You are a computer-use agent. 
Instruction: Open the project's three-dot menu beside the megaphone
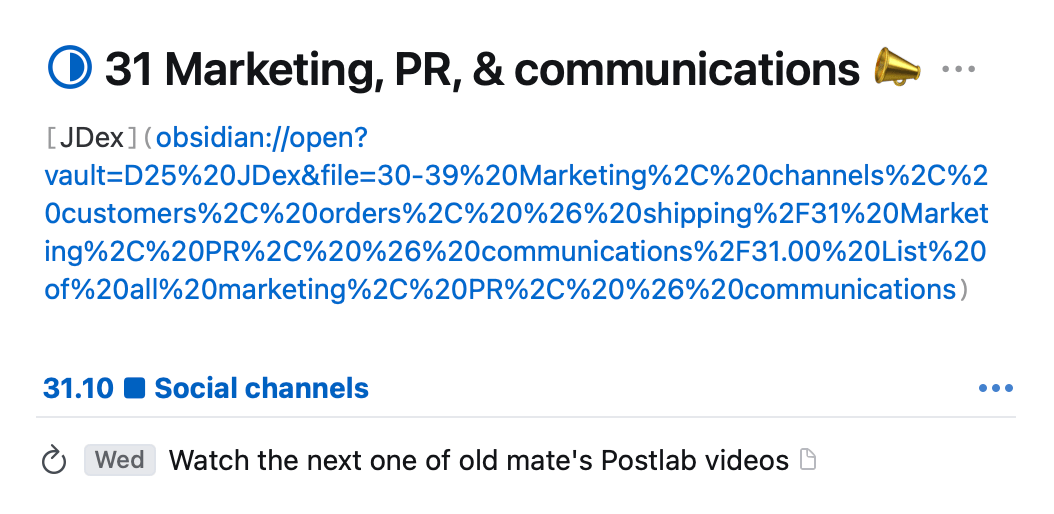click(x=958, y=69)
